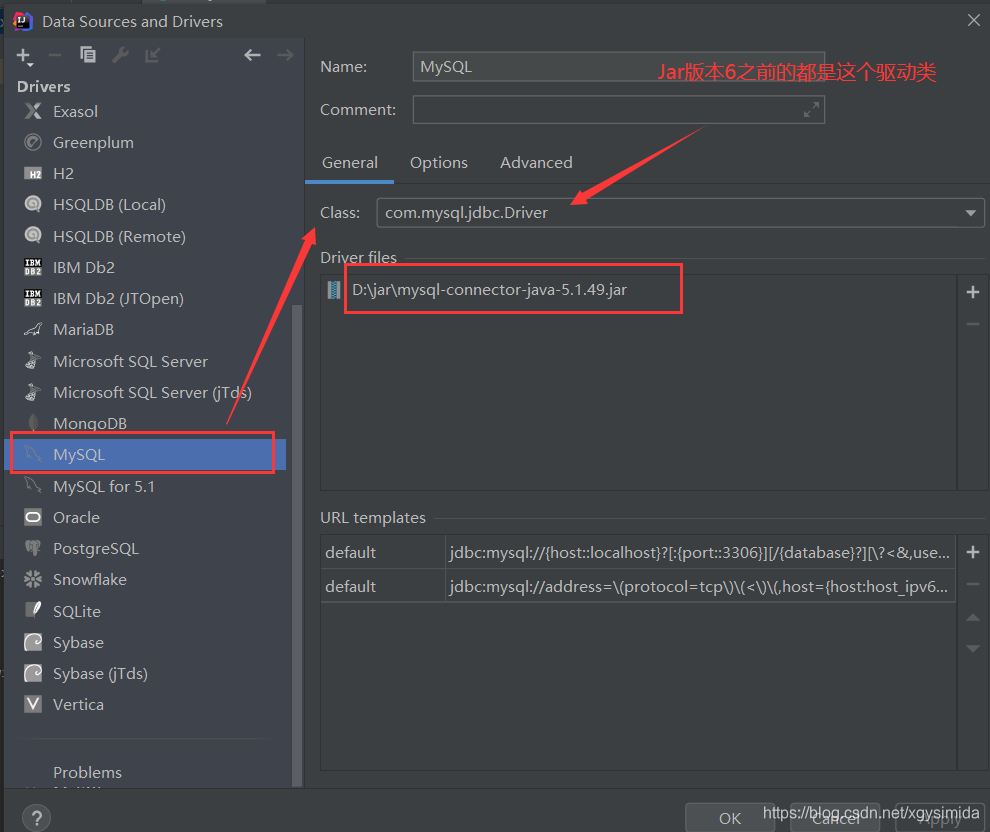This screenshot has width=990, height=832.
Task: Duplicate the MySQL driver using the copy icon
Action: [x=88, y=55]
